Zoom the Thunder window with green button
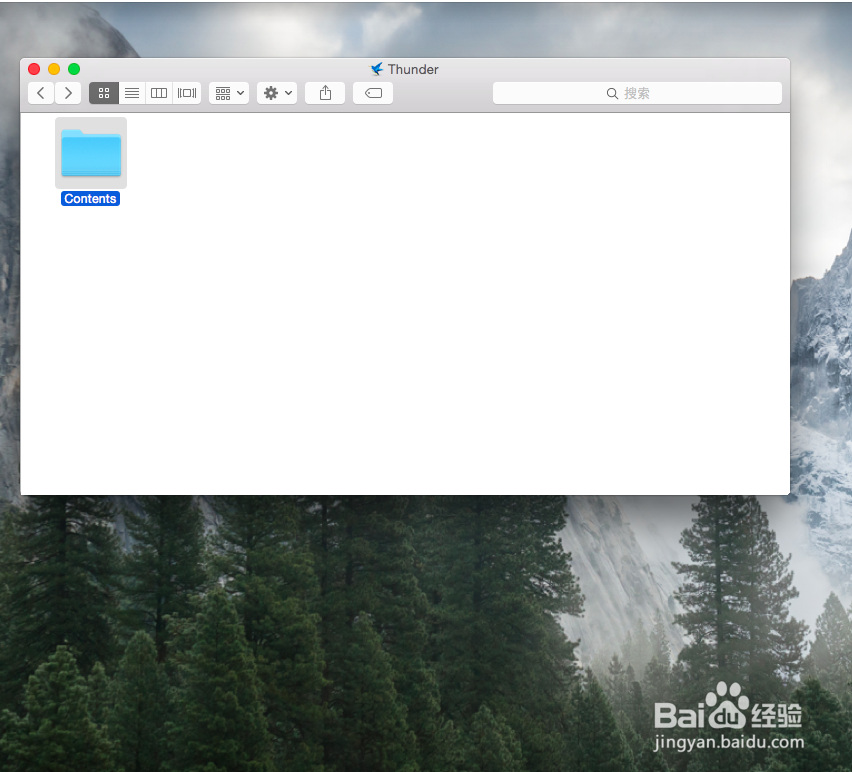The width and height of the screenshot is (852, 772). (74, 69)
